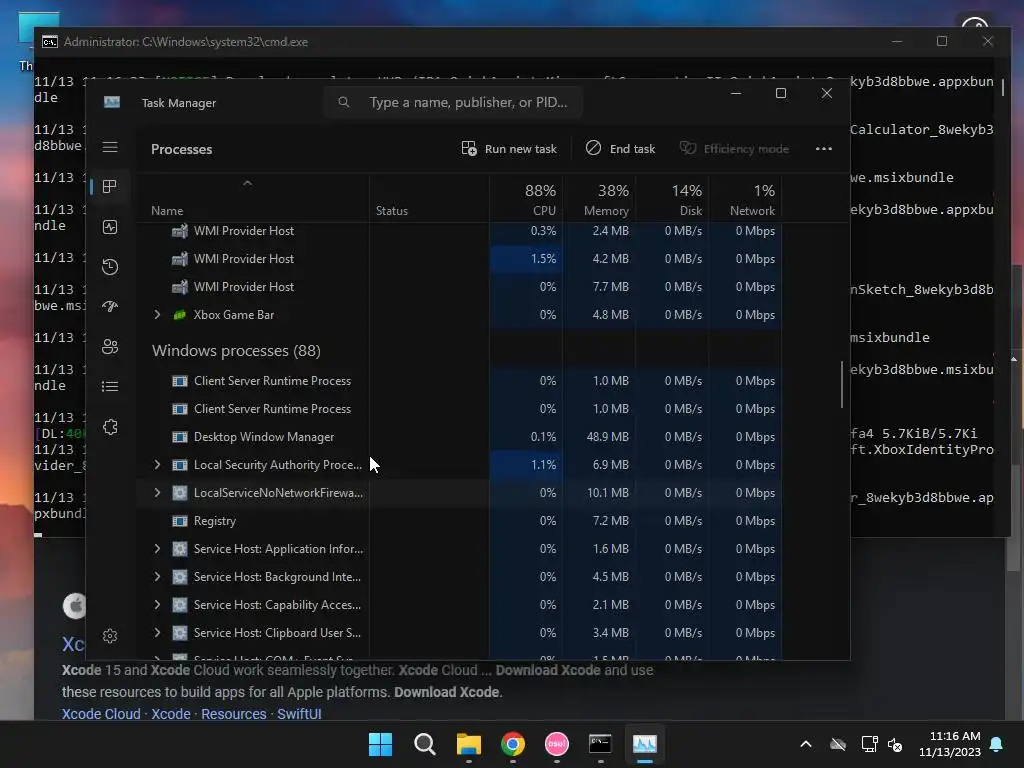Screen dimensions: 1024x768
Task: Open Xcode Cloud link in browser page
Action: [101, 714]
